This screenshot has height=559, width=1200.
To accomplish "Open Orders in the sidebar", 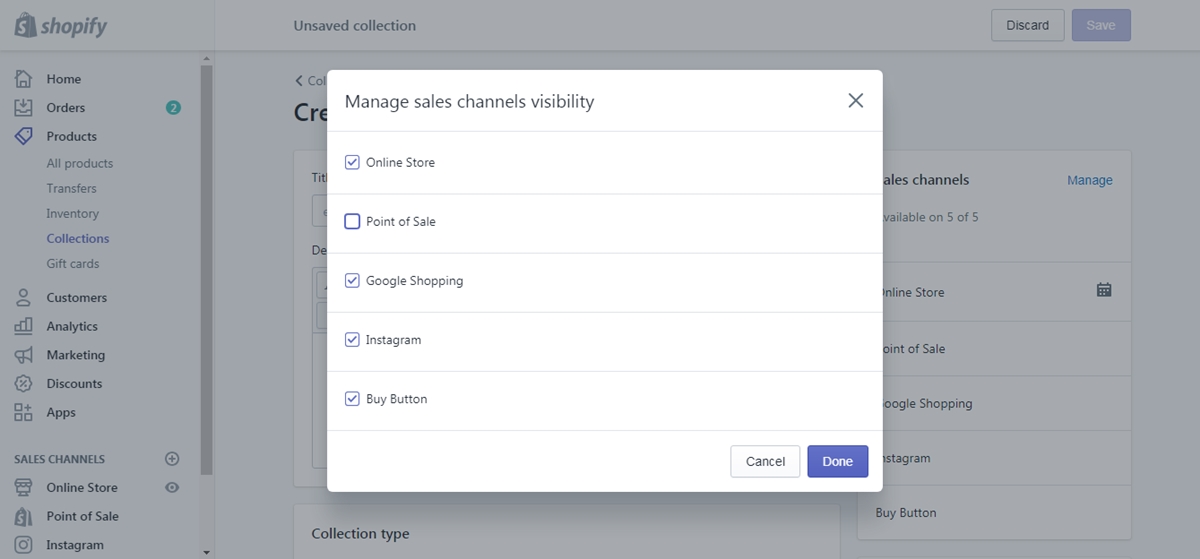I will 66,108.
